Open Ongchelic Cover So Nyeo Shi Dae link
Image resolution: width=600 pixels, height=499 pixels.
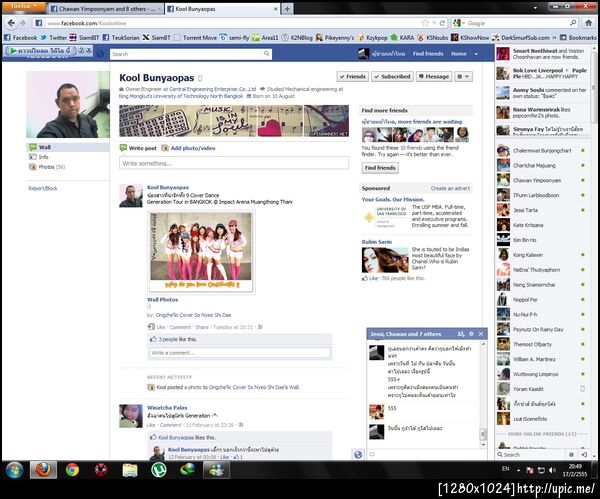coord(194,315)
